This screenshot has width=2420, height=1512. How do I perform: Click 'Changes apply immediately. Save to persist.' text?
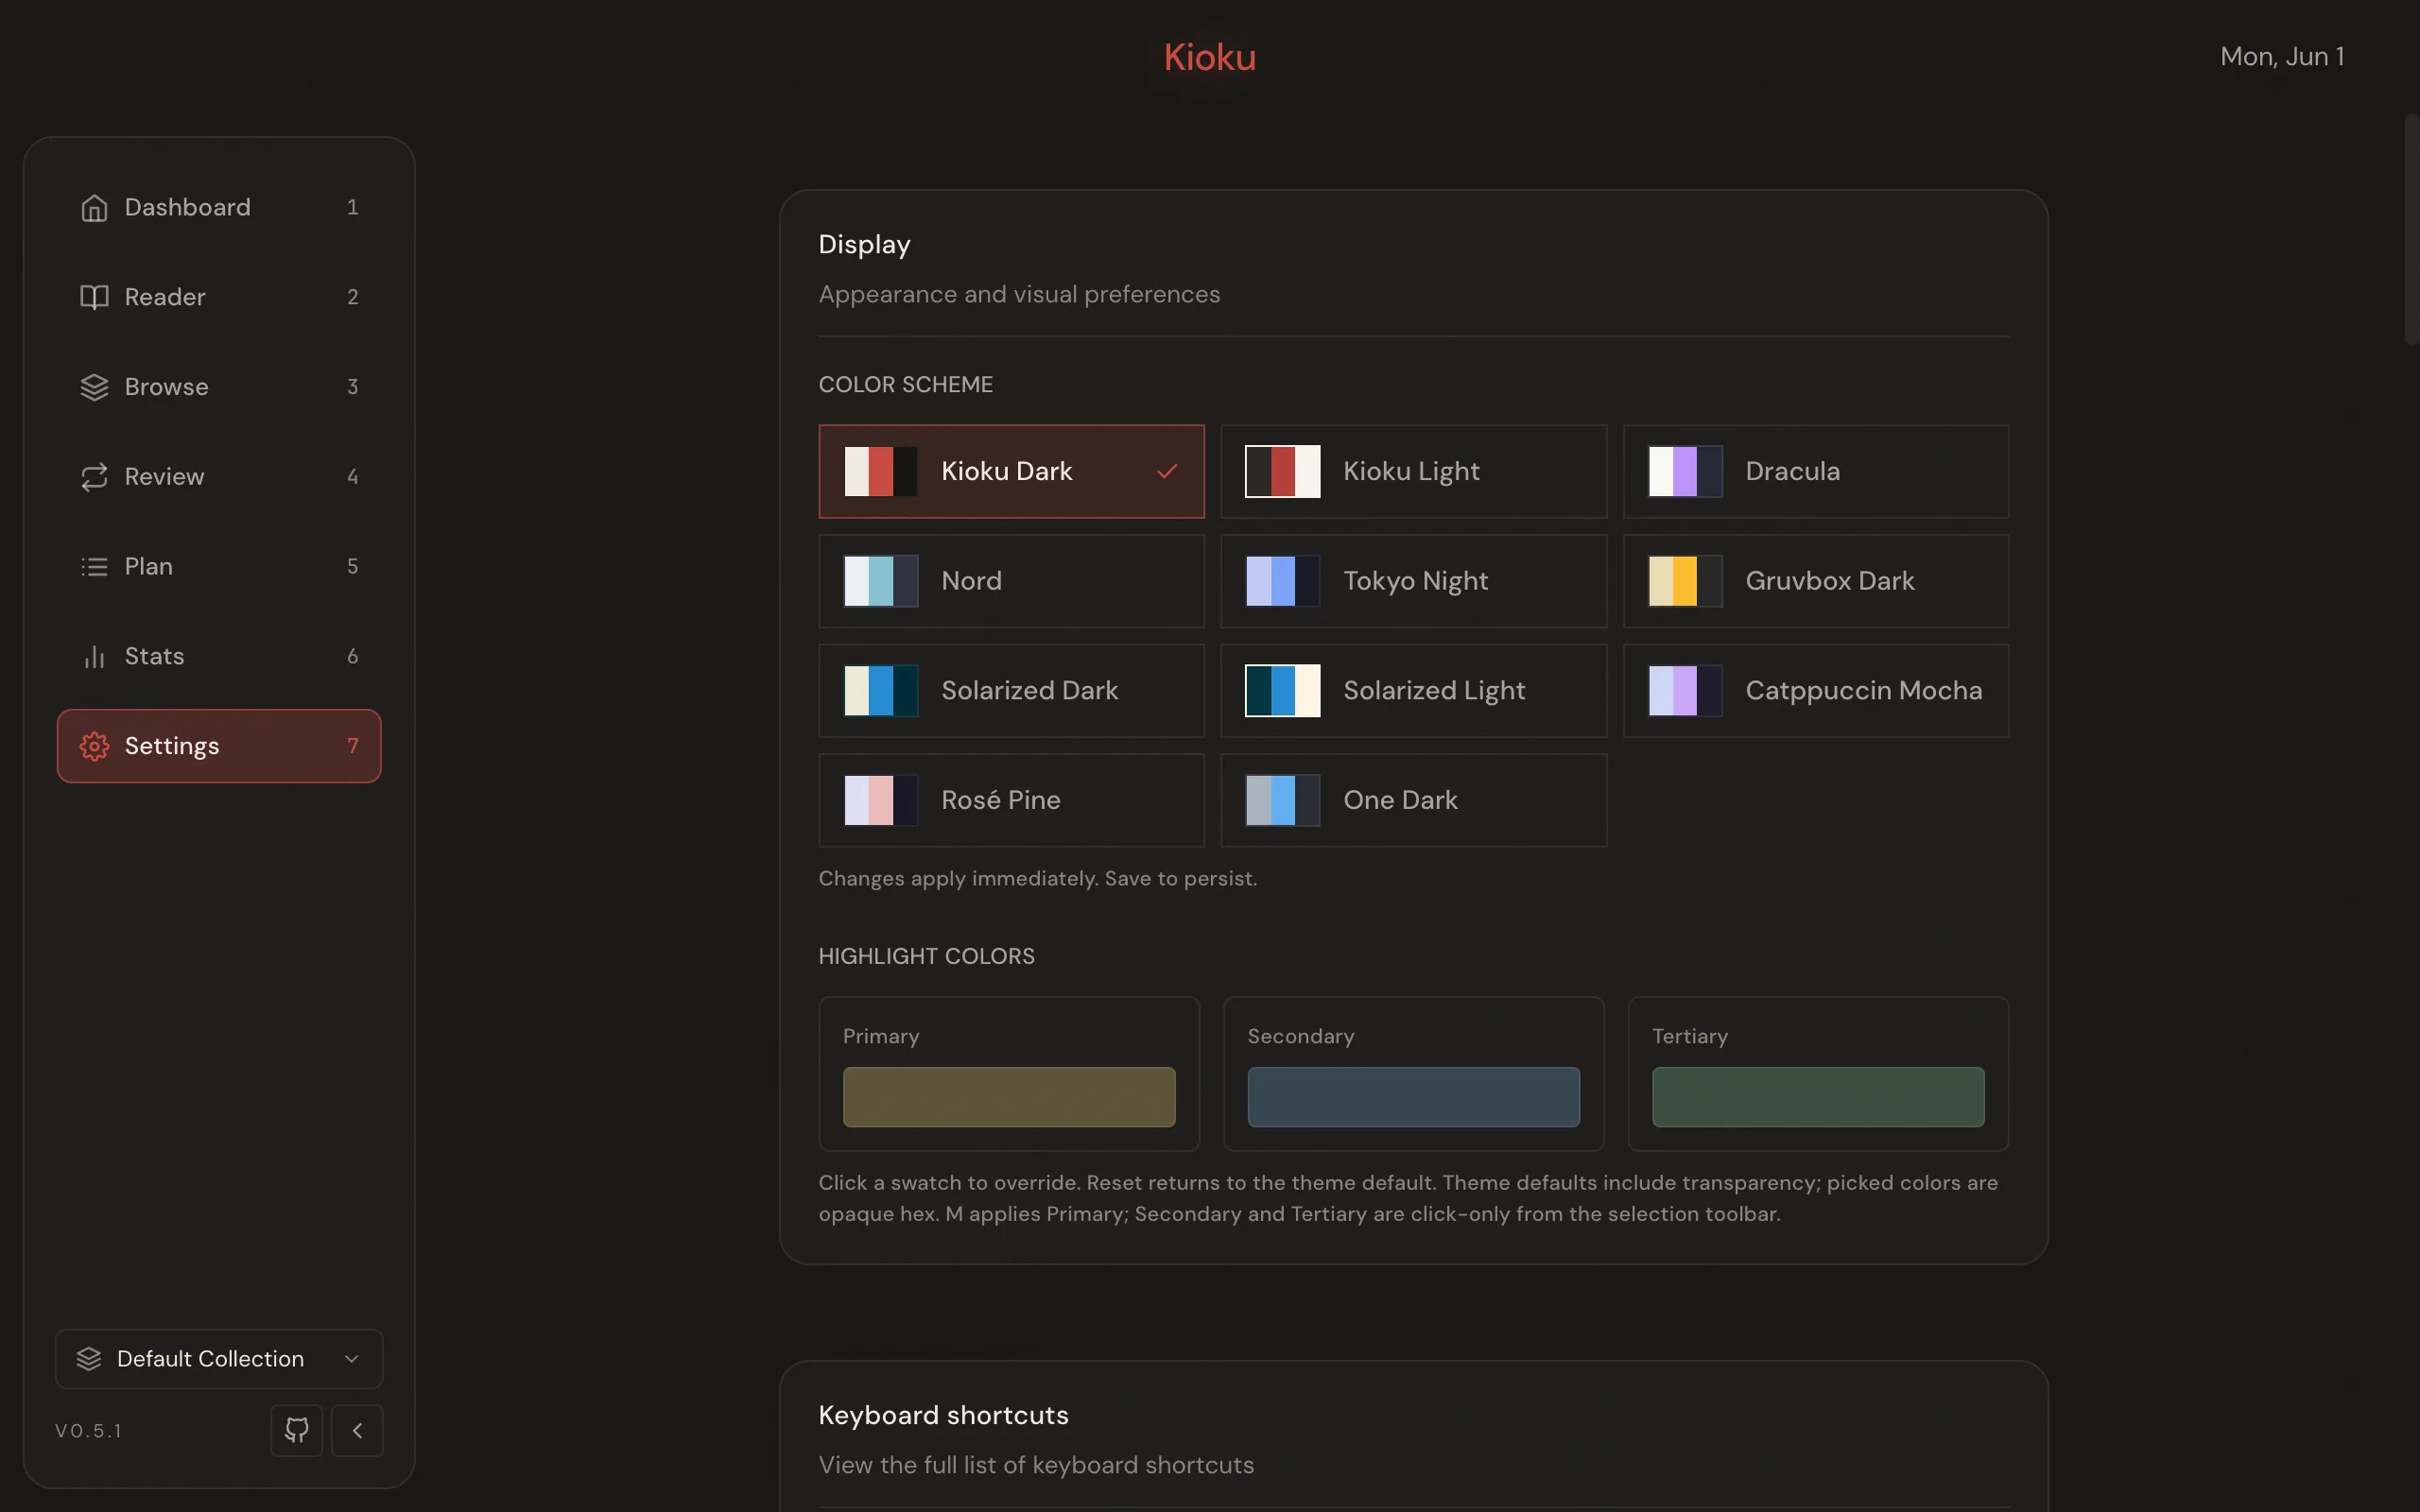coord(1037,879)
